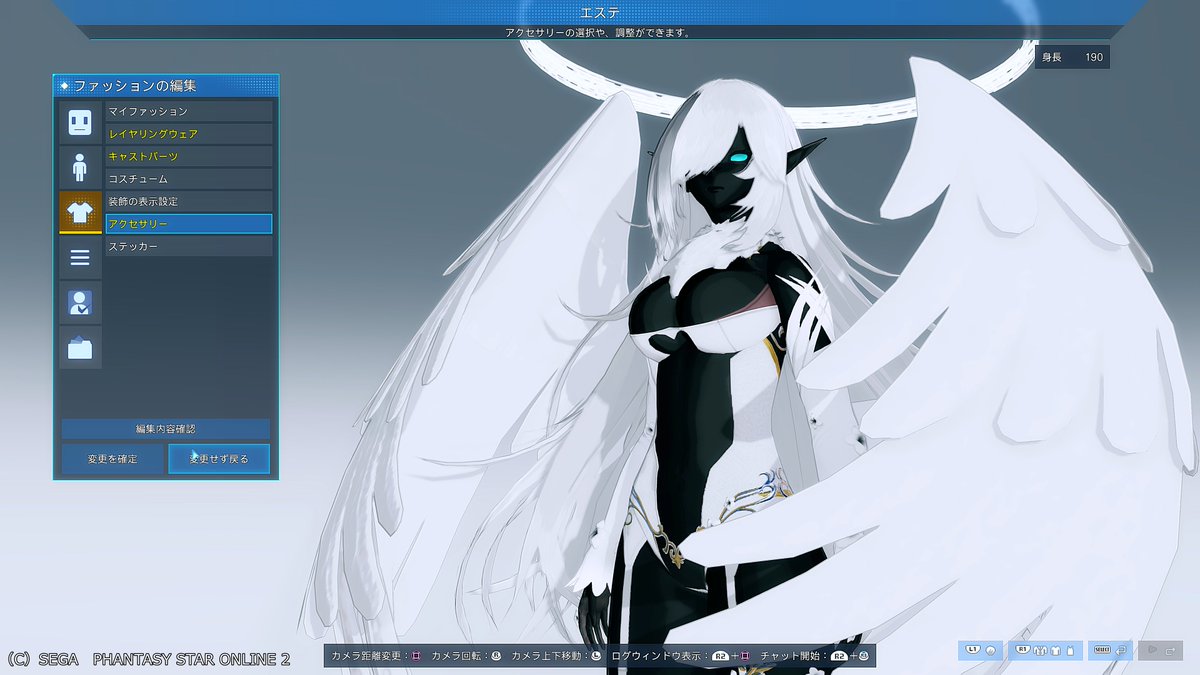
Task: Click the ログウィンドウ表示 control hint
Action: (680, 657)
